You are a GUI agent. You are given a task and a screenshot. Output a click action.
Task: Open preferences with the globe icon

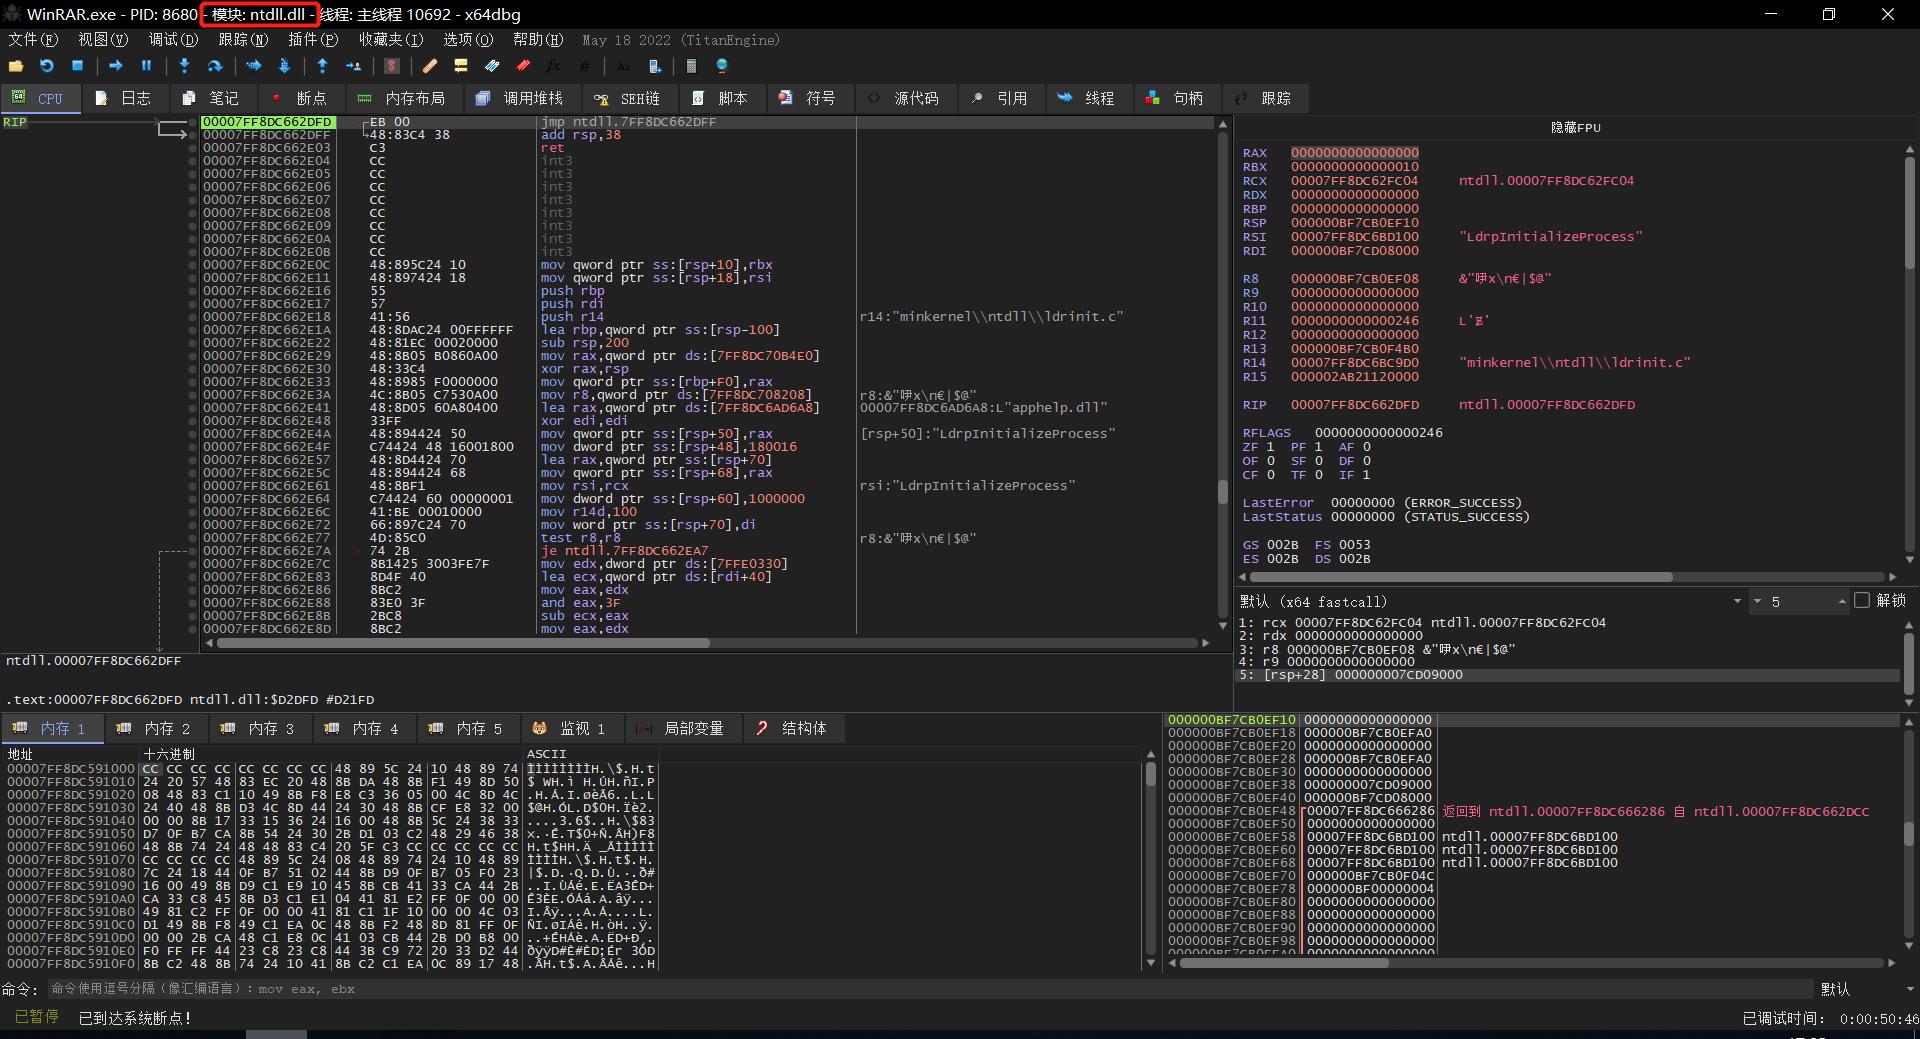click(x=722, y=66)
